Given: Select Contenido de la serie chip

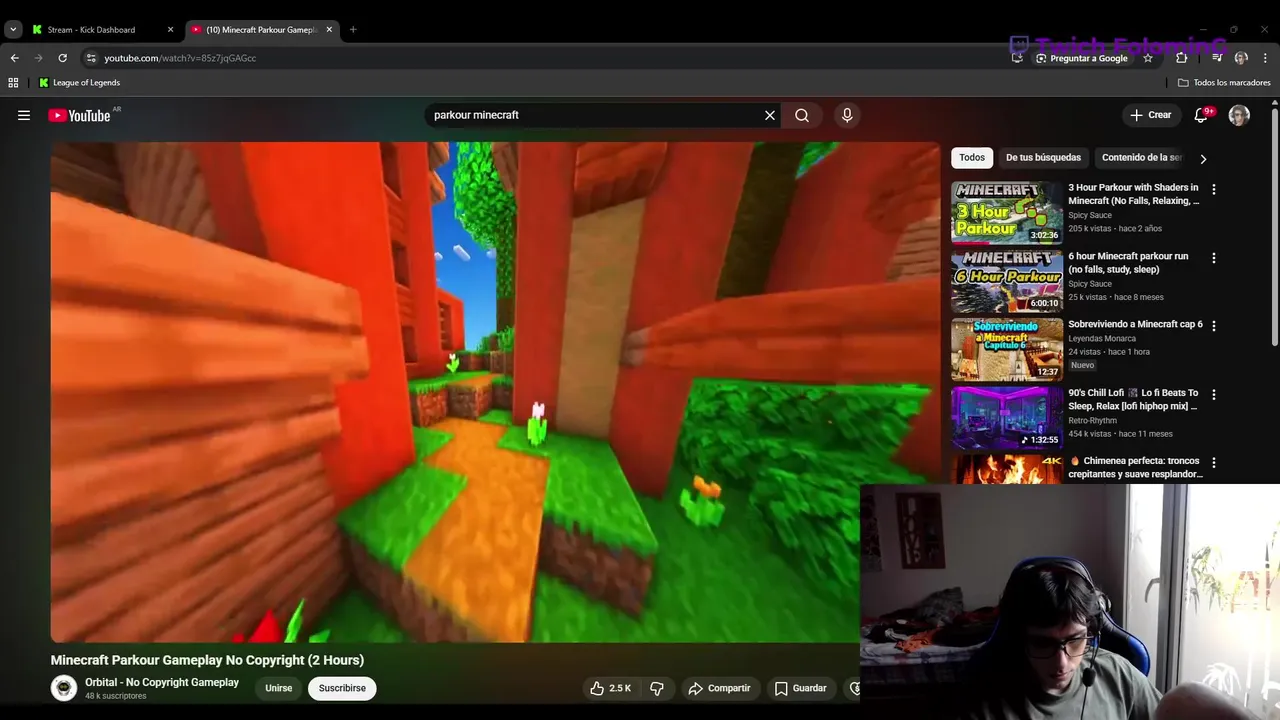Looking at the screenshot, I should 1141,158.
